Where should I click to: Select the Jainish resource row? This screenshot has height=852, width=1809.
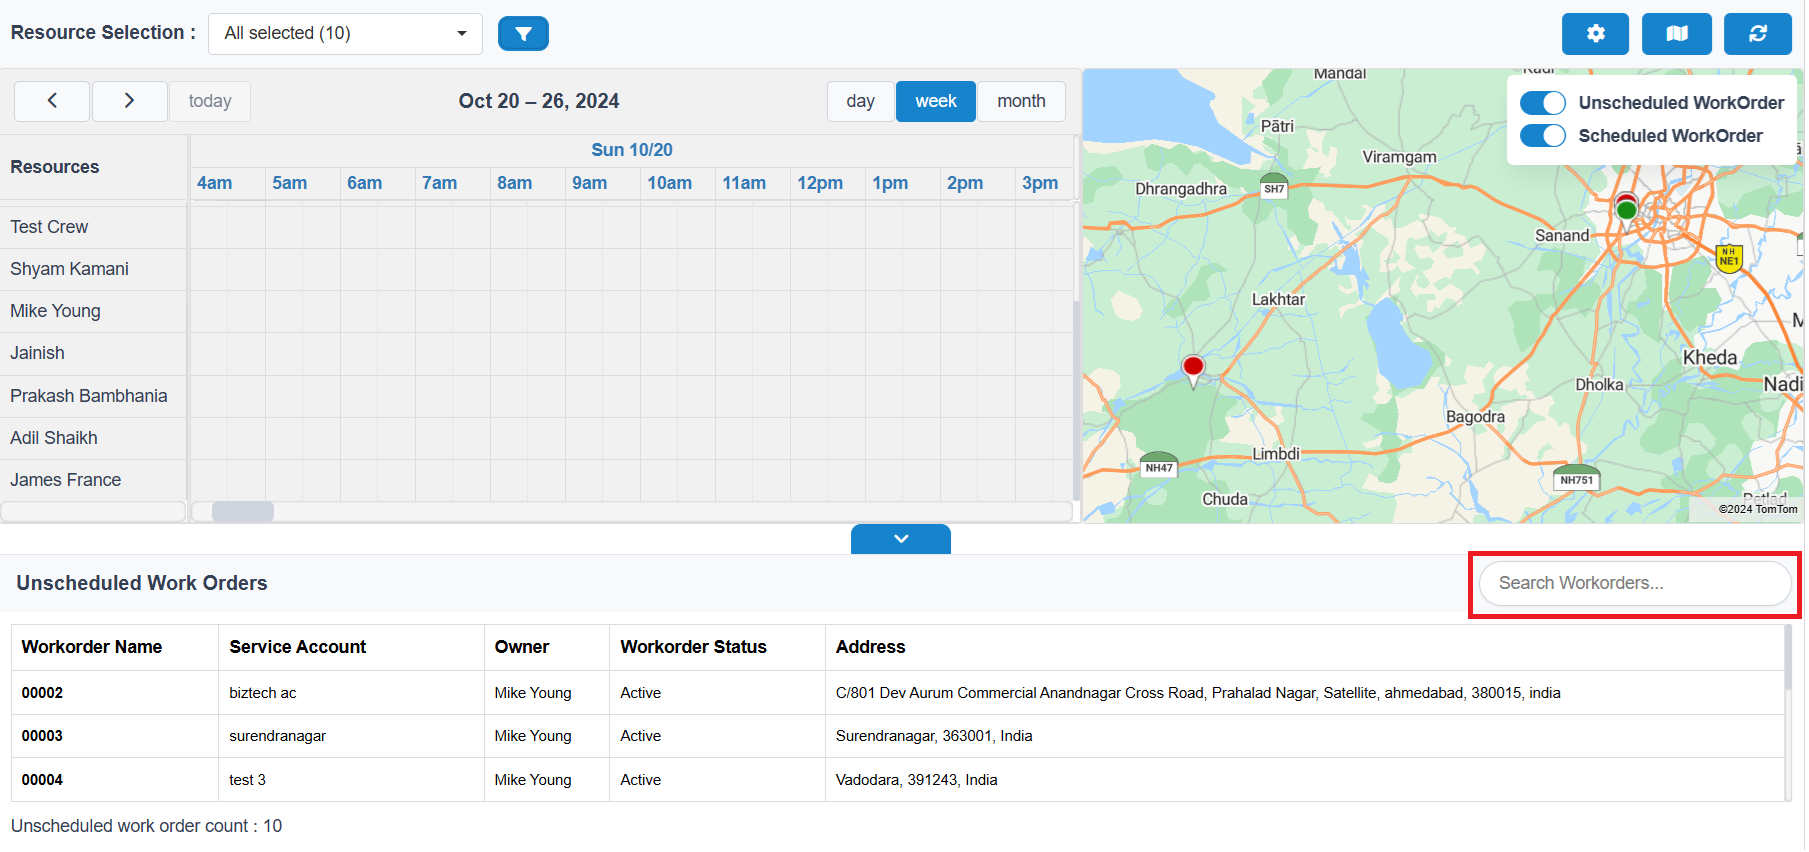click(x=93, y=353)
